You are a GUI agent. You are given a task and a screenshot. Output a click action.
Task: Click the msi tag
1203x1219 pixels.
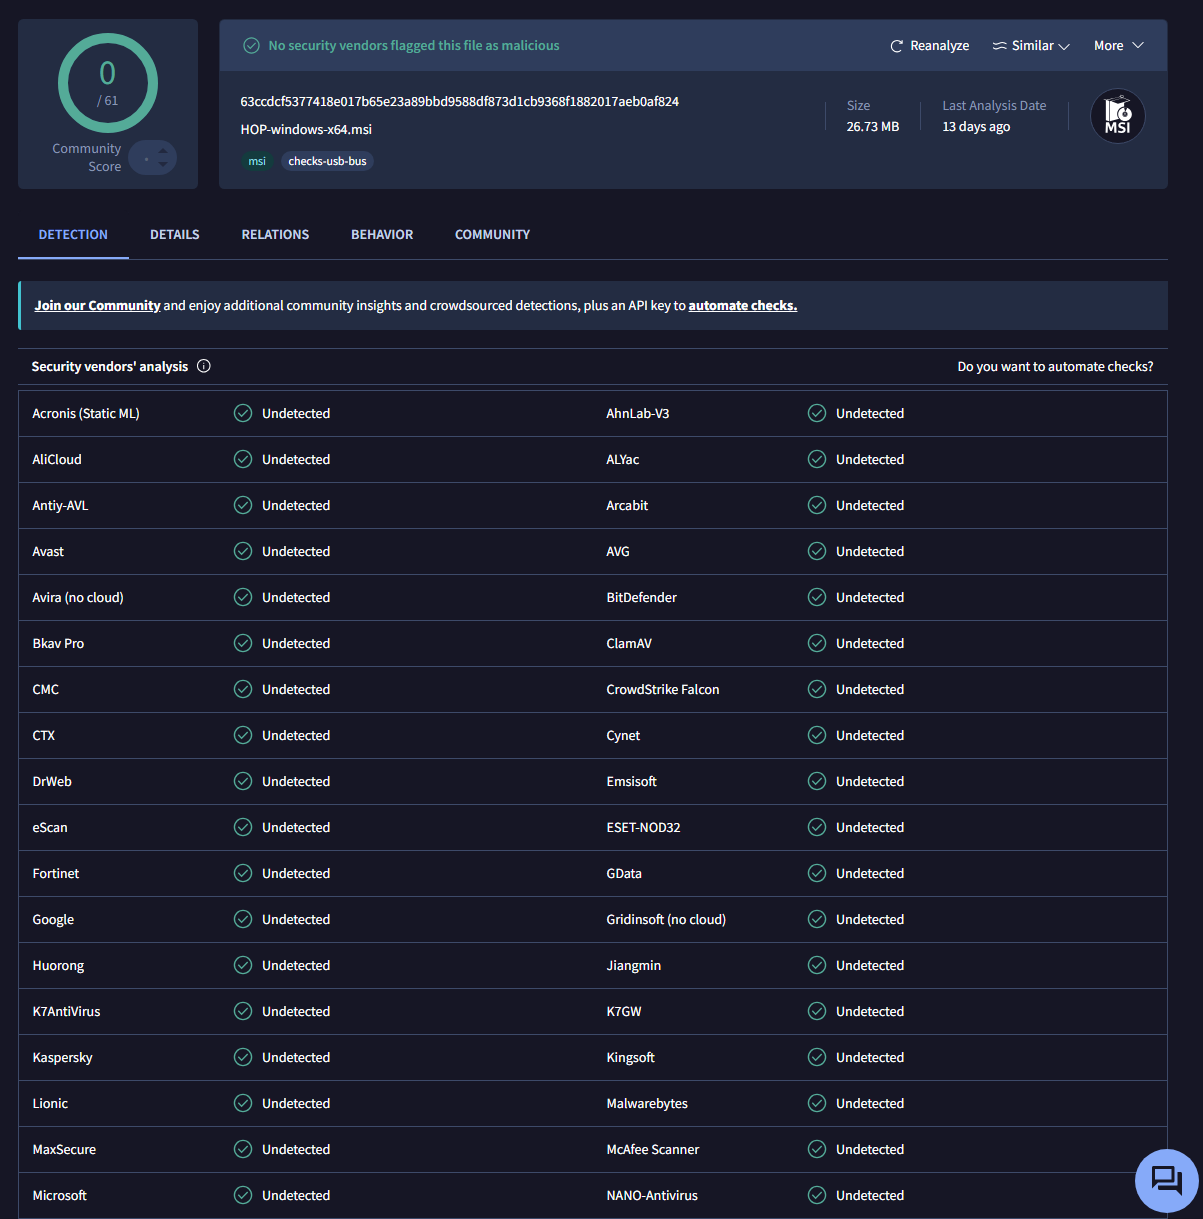pyautogui.click(x=257, y=161)
